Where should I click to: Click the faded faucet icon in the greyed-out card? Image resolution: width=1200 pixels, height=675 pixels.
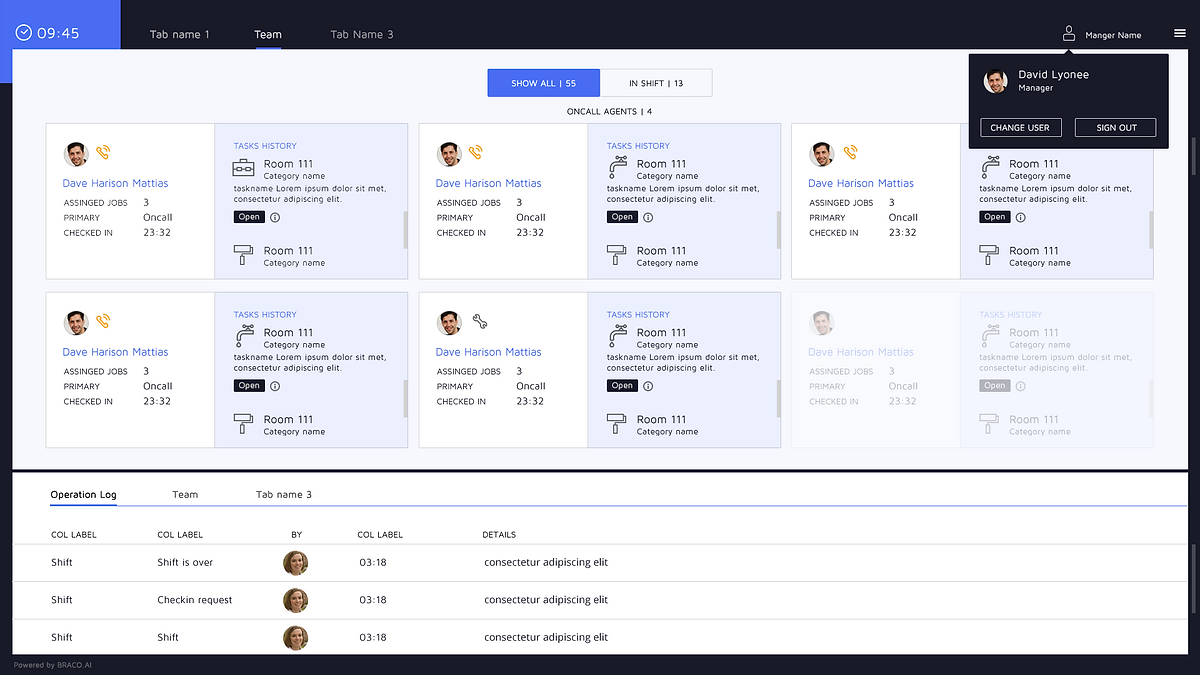(x=990, y=336)
